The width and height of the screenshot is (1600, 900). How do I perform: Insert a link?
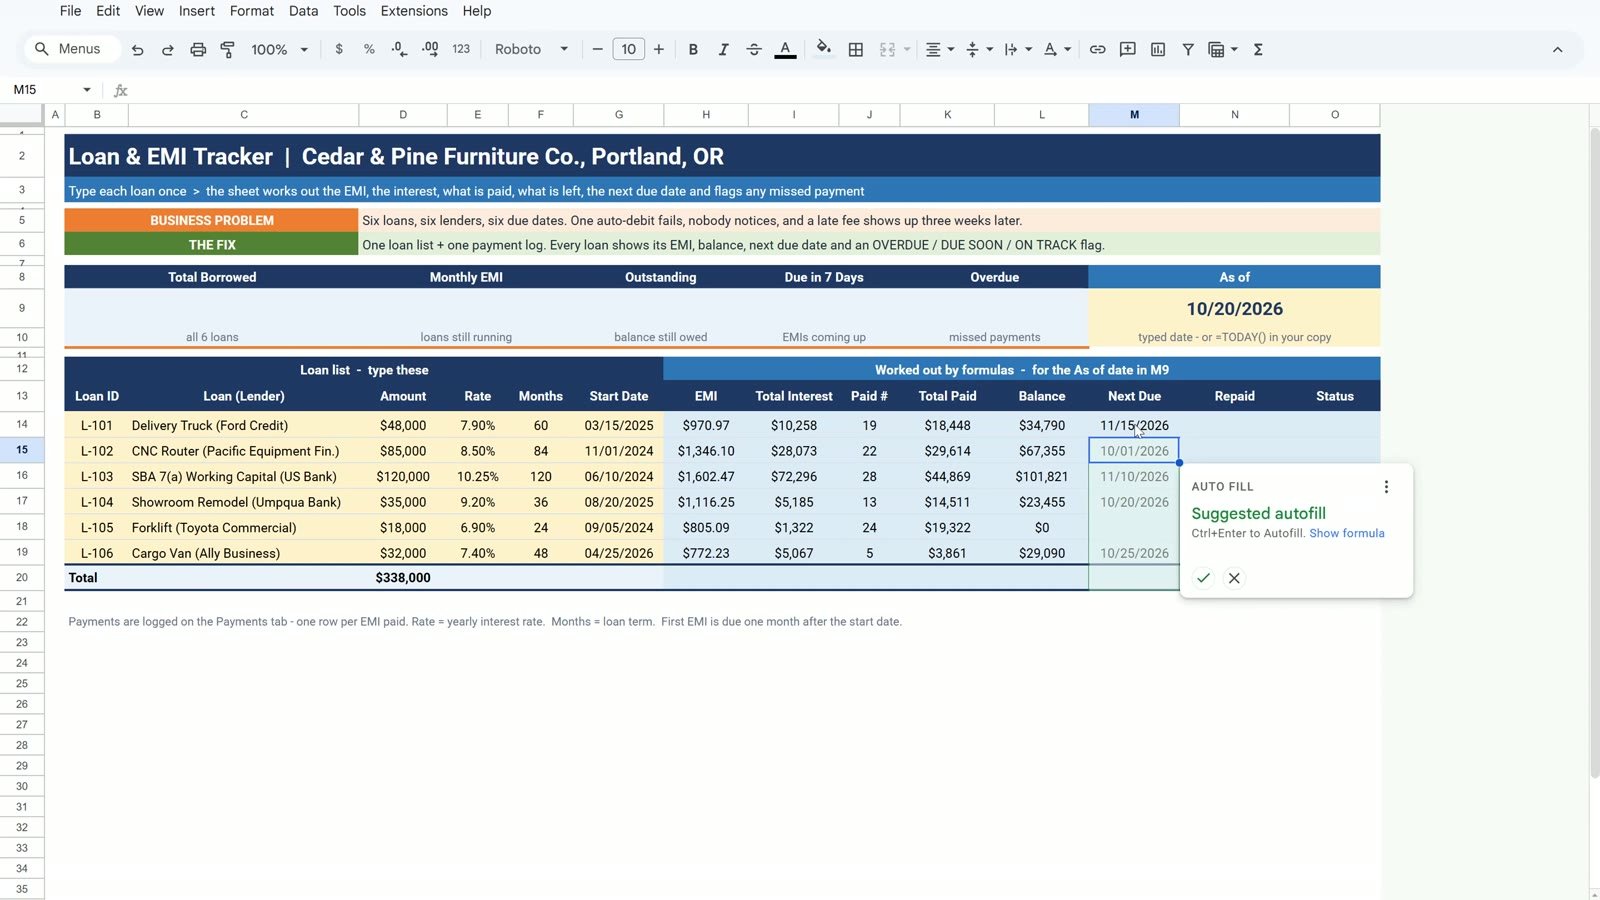[x=1098, y=49]
